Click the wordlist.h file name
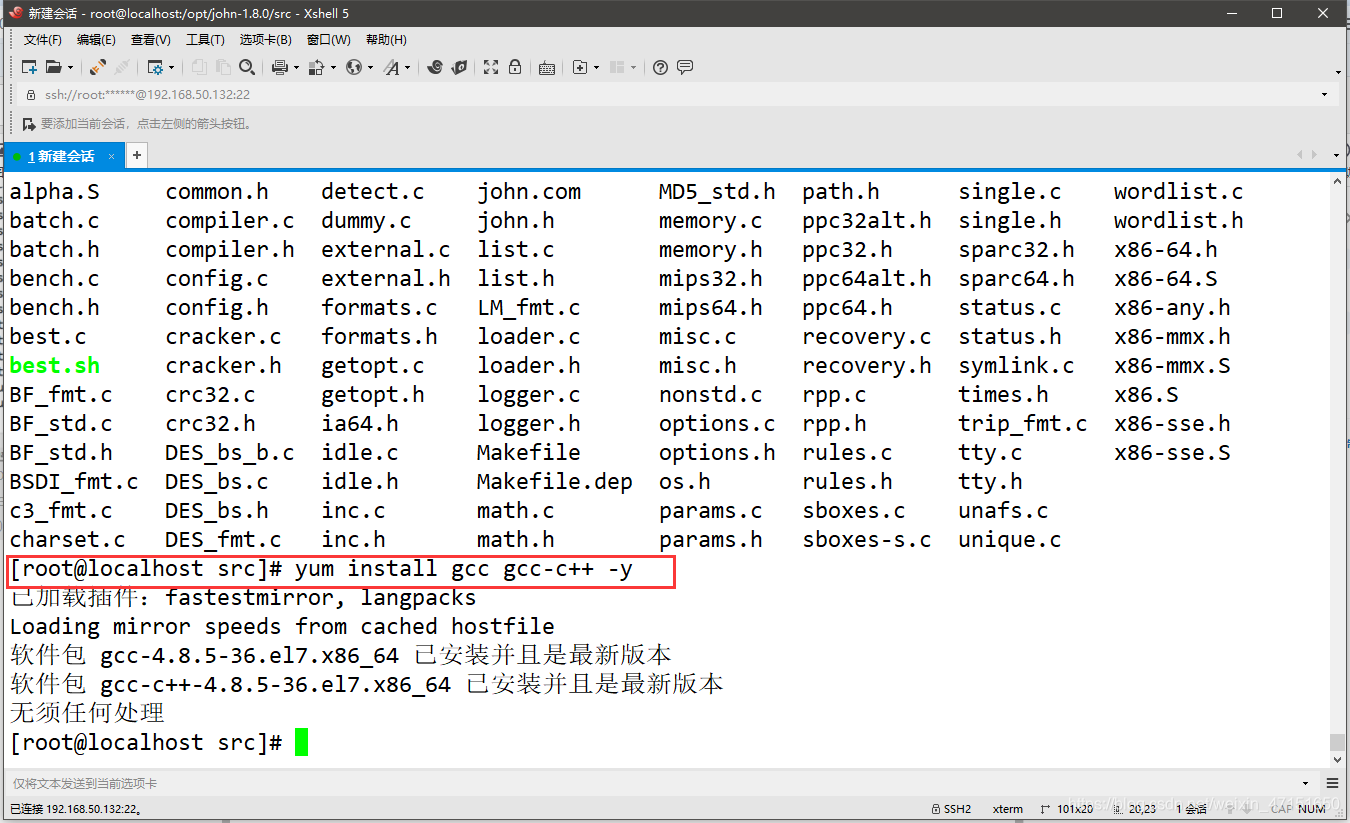Screen dimensions: 1350x823 click(x=1179, y=221)
